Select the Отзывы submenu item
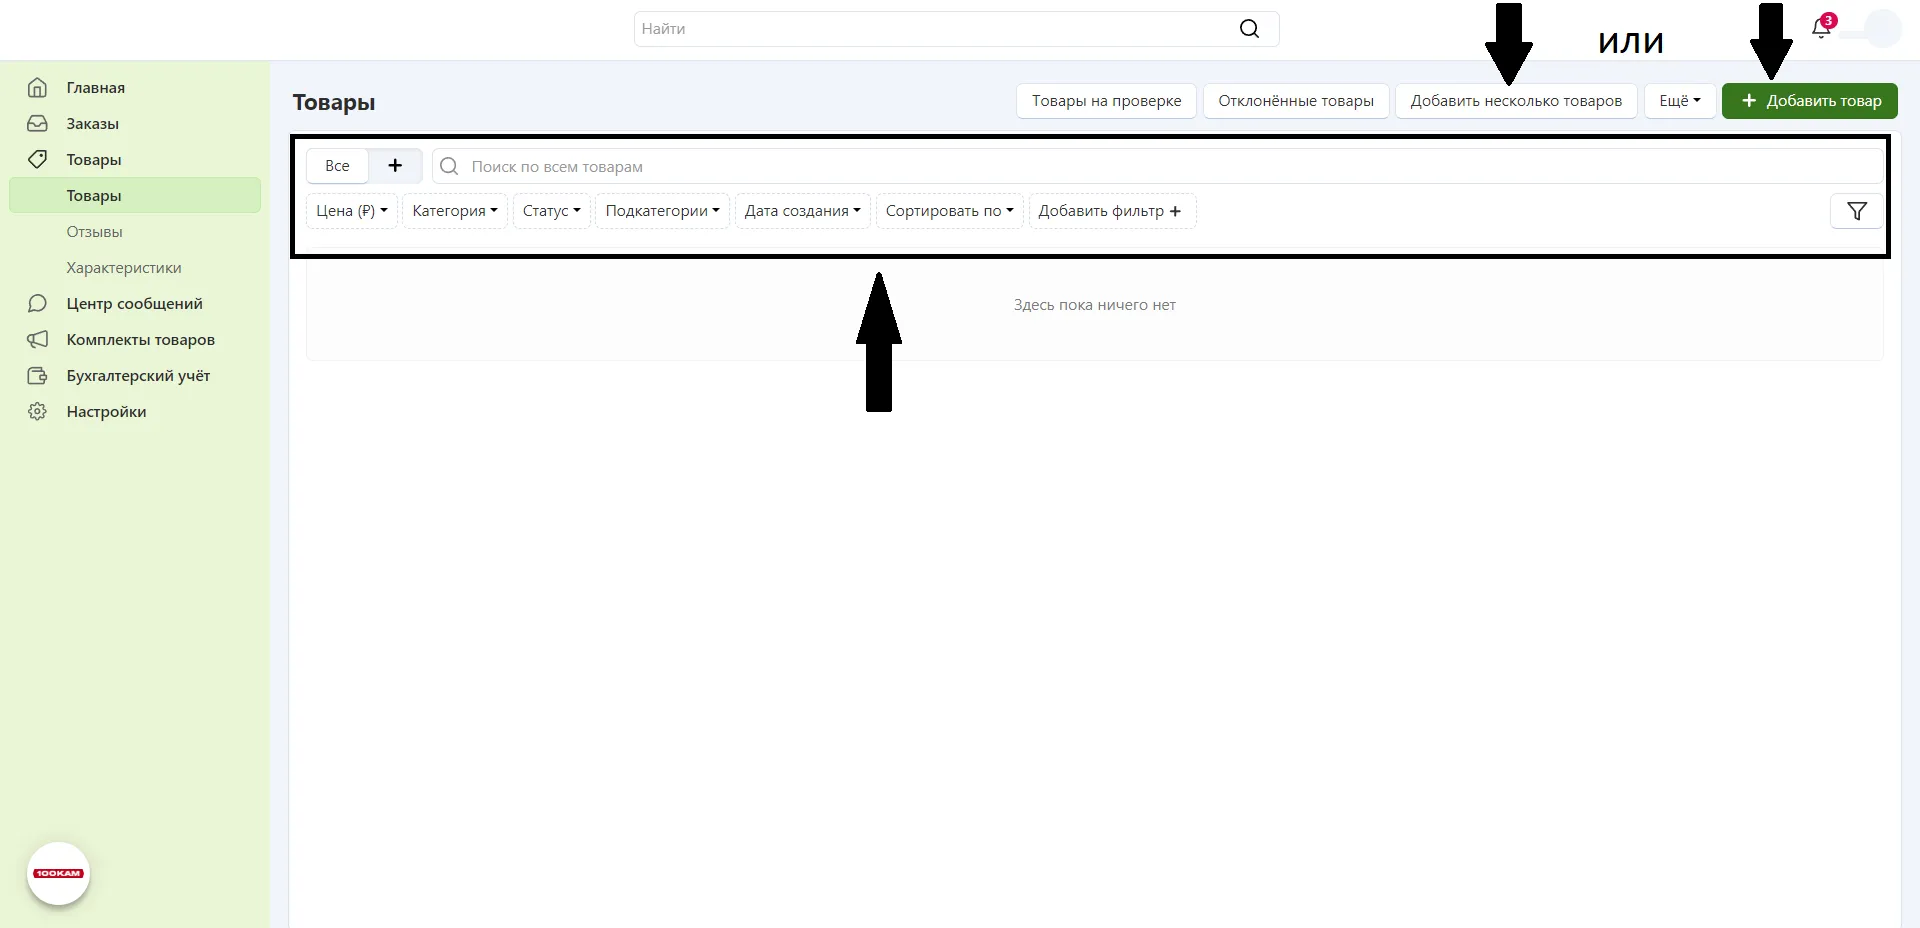 [95, 232]
